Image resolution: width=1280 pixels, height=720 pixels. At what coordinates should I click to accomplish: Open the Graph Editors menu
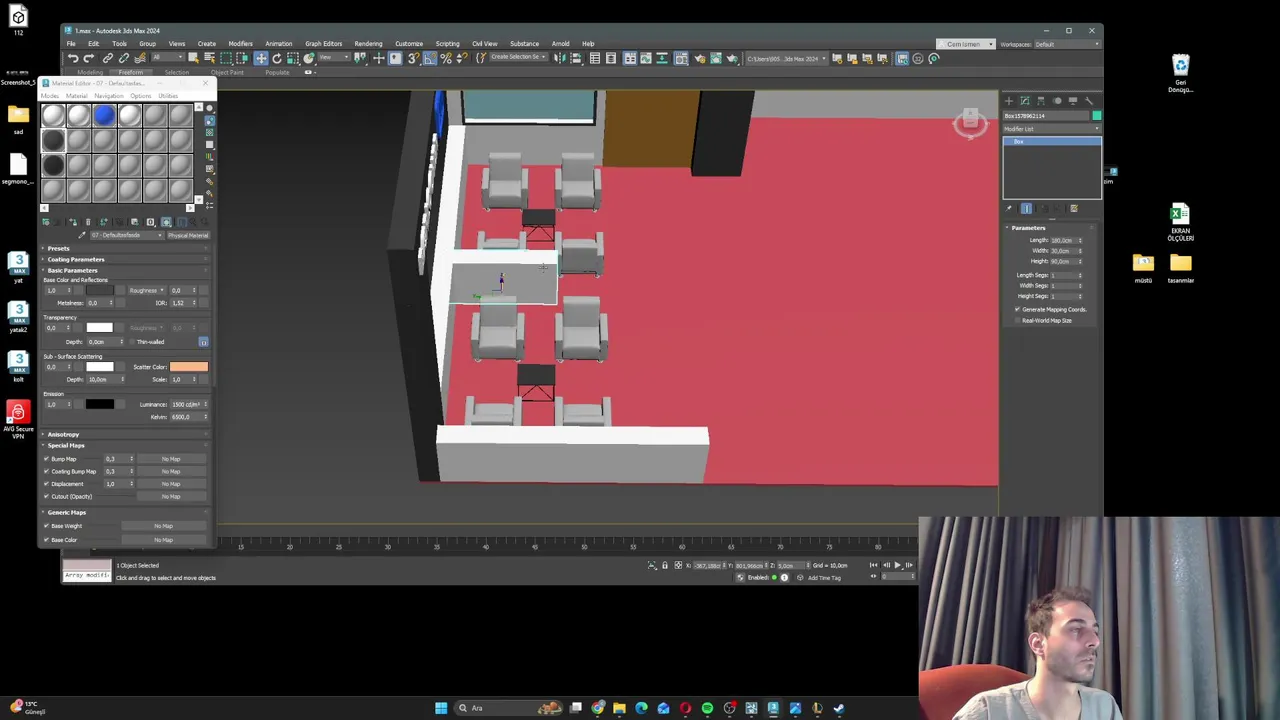(323, 43)
